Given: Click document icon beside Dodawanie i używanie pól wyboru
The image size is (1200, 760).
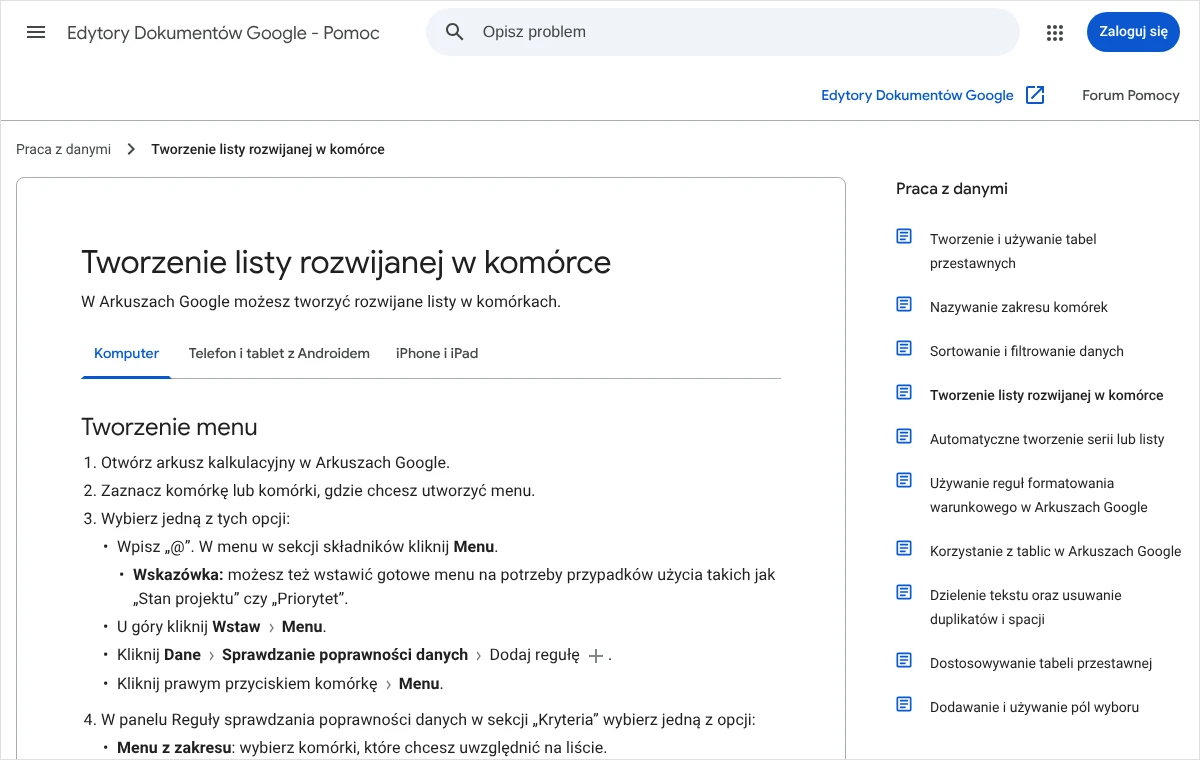Looking at the screenshot, I should tap(904, 704).
